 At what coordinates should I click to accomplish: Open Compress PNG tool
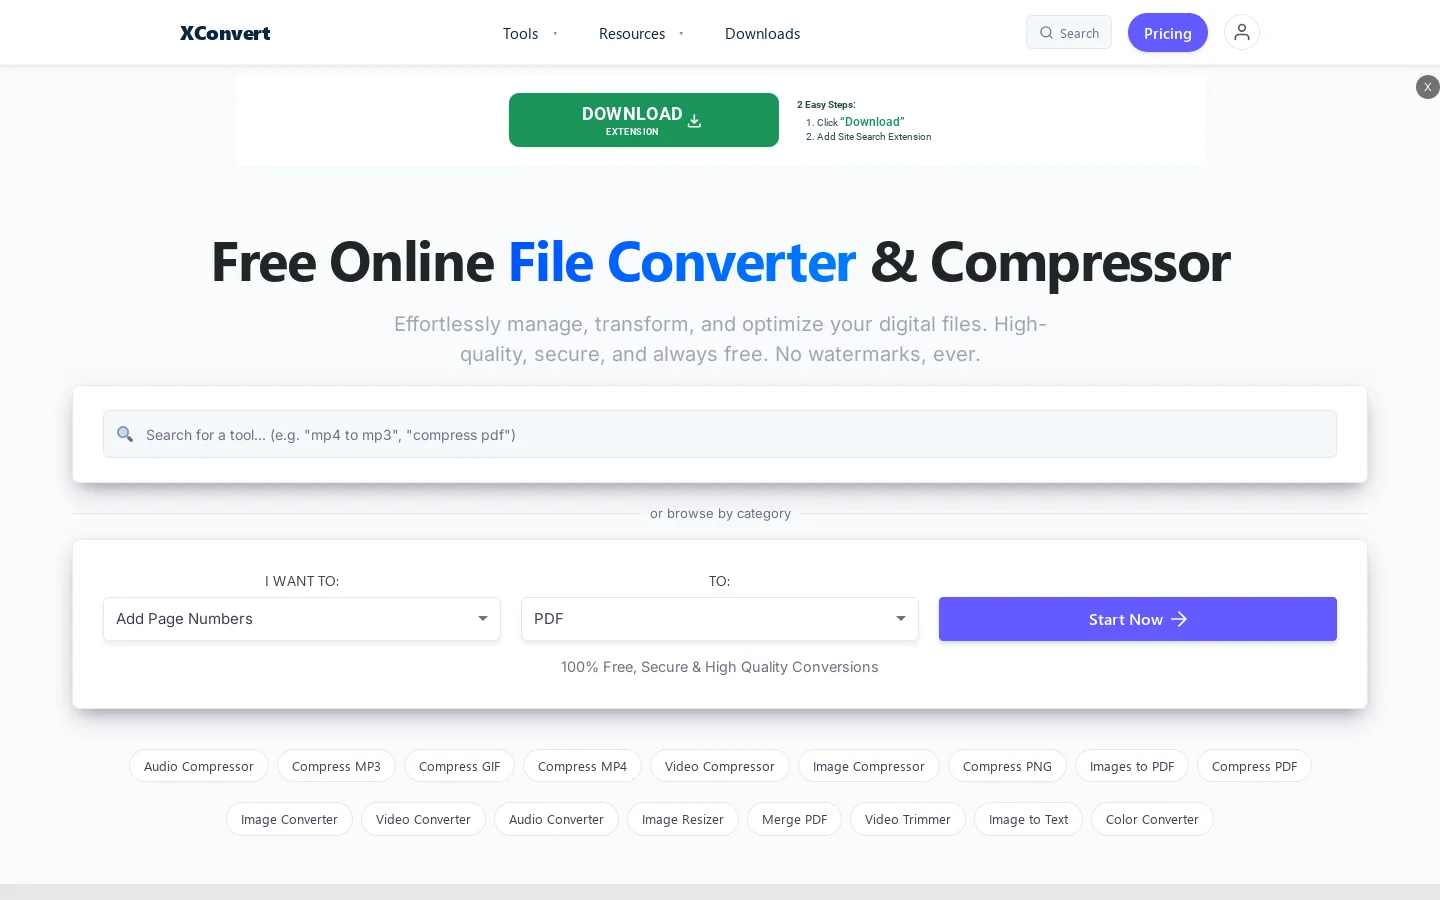pyautogui.click(x=1007, y=766)
